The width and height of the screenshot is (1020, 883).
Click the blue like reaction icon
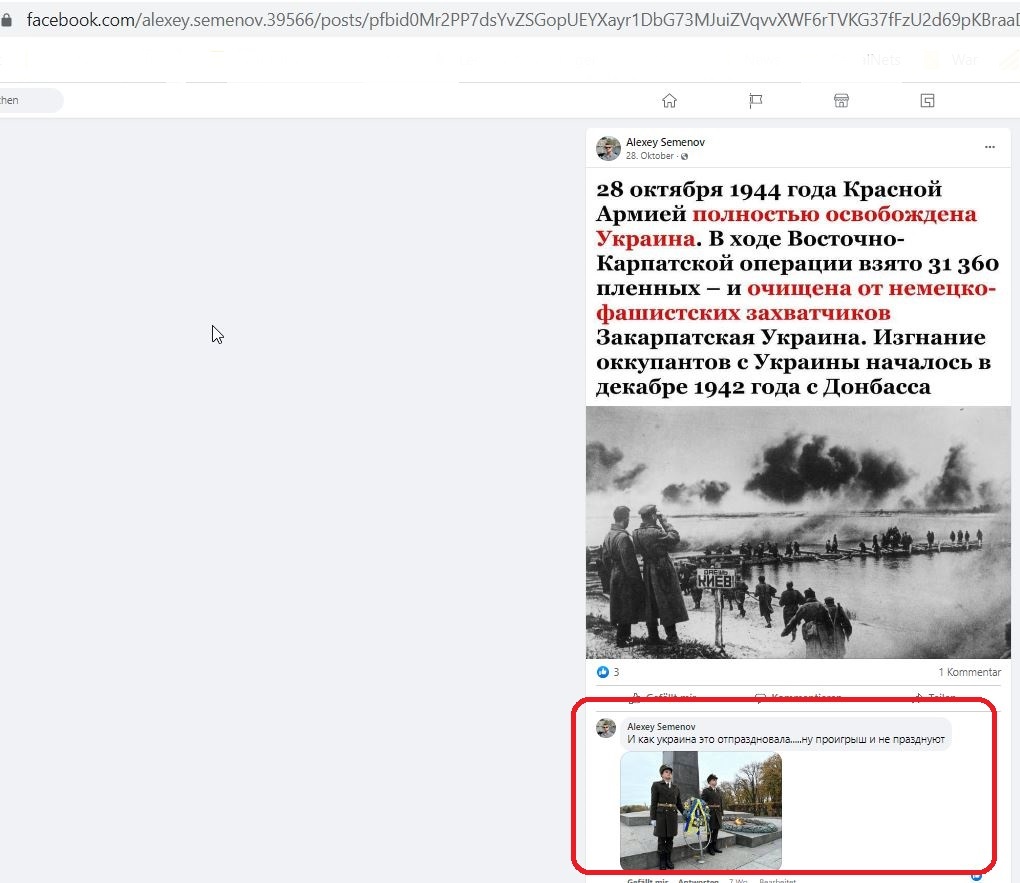point(602,672)
